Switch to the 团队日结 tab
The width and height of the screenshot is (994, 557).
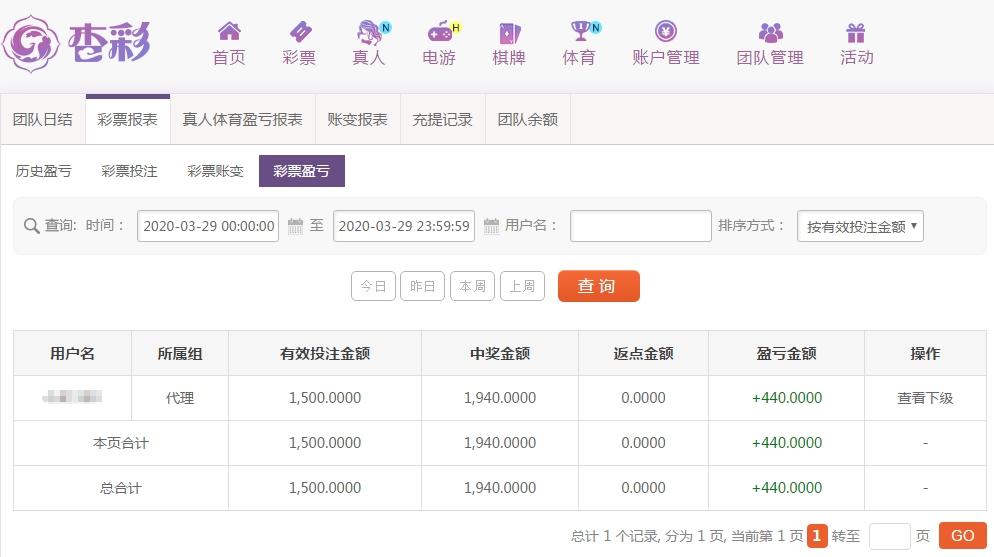click(x=43, y=119)
